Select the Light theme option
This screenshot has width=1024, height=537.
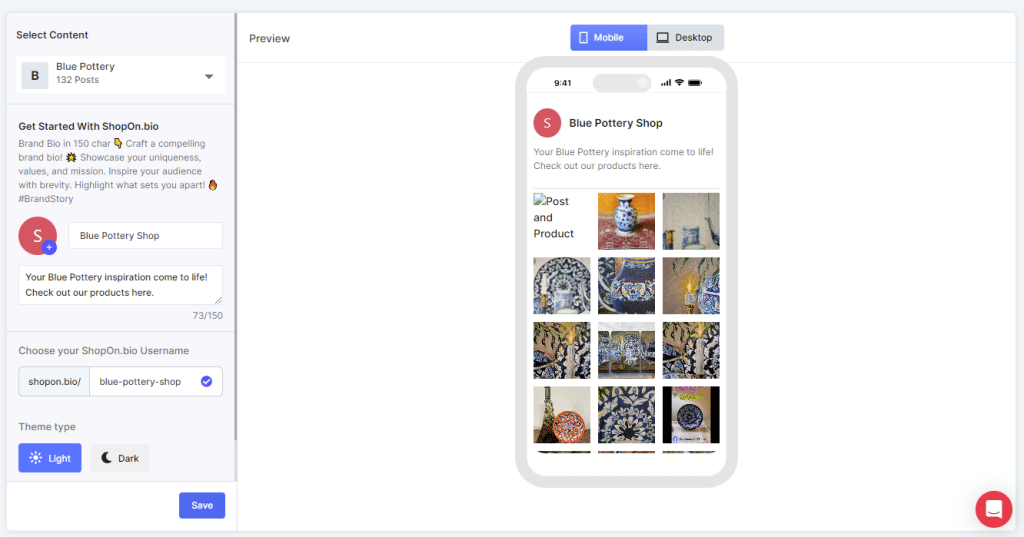[50, 458]
